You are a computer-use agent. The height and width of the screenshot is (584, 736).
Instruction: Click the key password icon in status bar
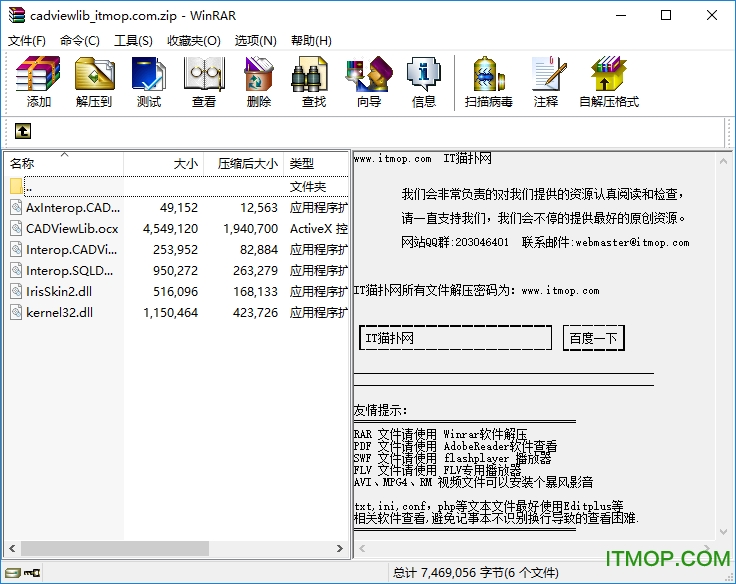click(32, 573)
